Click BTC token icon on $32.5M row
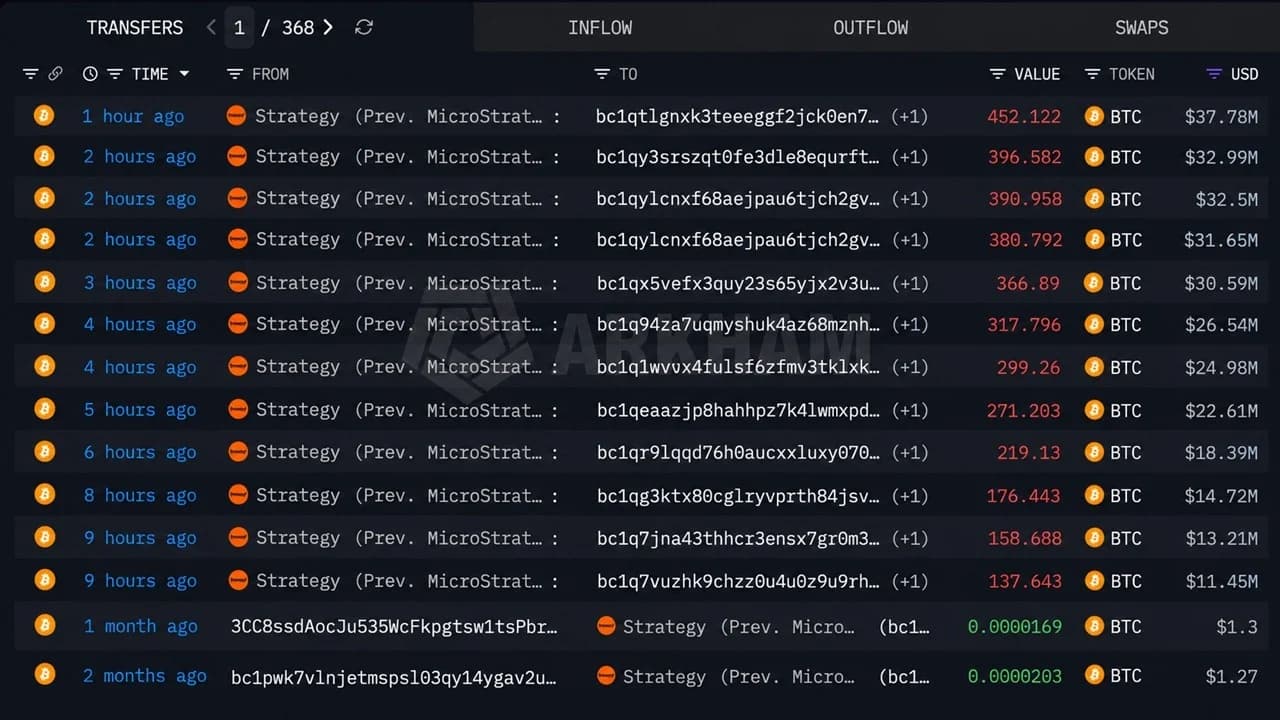 (x=1095, y=199)
